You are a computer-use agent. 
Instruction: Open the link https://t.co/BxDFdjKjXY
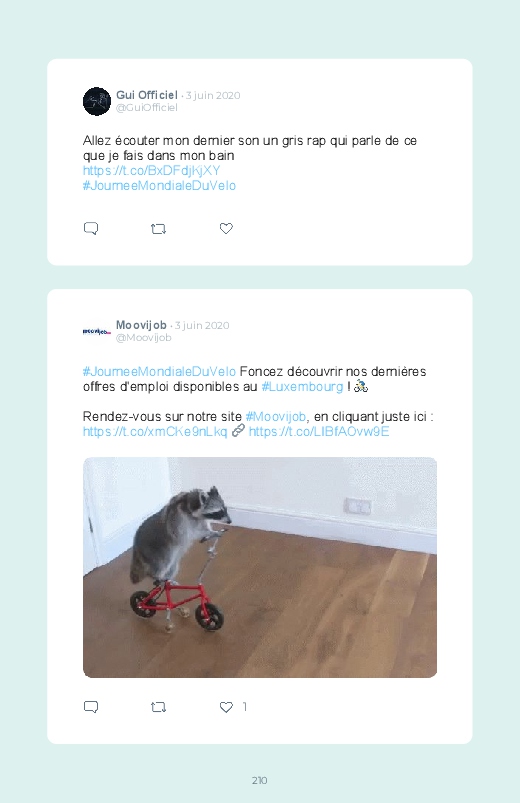pos(151,171)
